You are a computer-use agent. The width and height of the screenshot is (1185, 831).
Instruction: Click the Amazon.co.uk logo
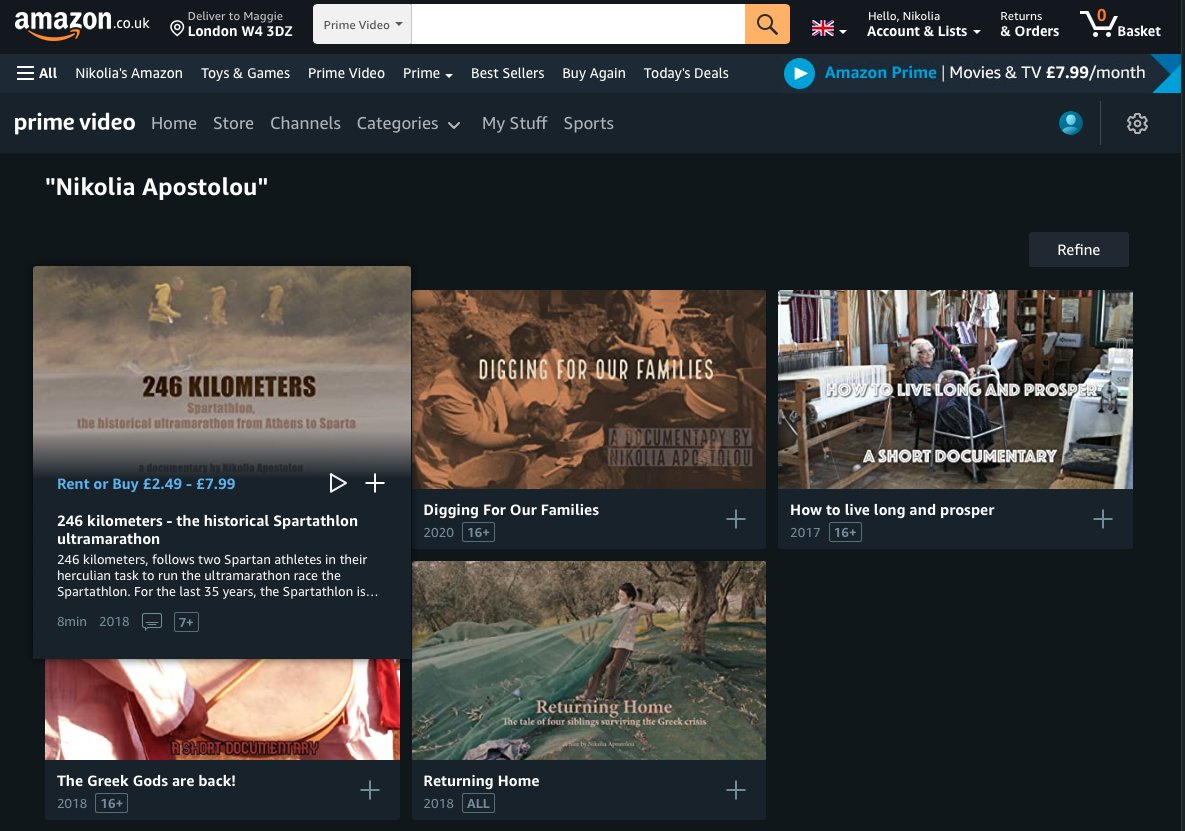[82, 24]
